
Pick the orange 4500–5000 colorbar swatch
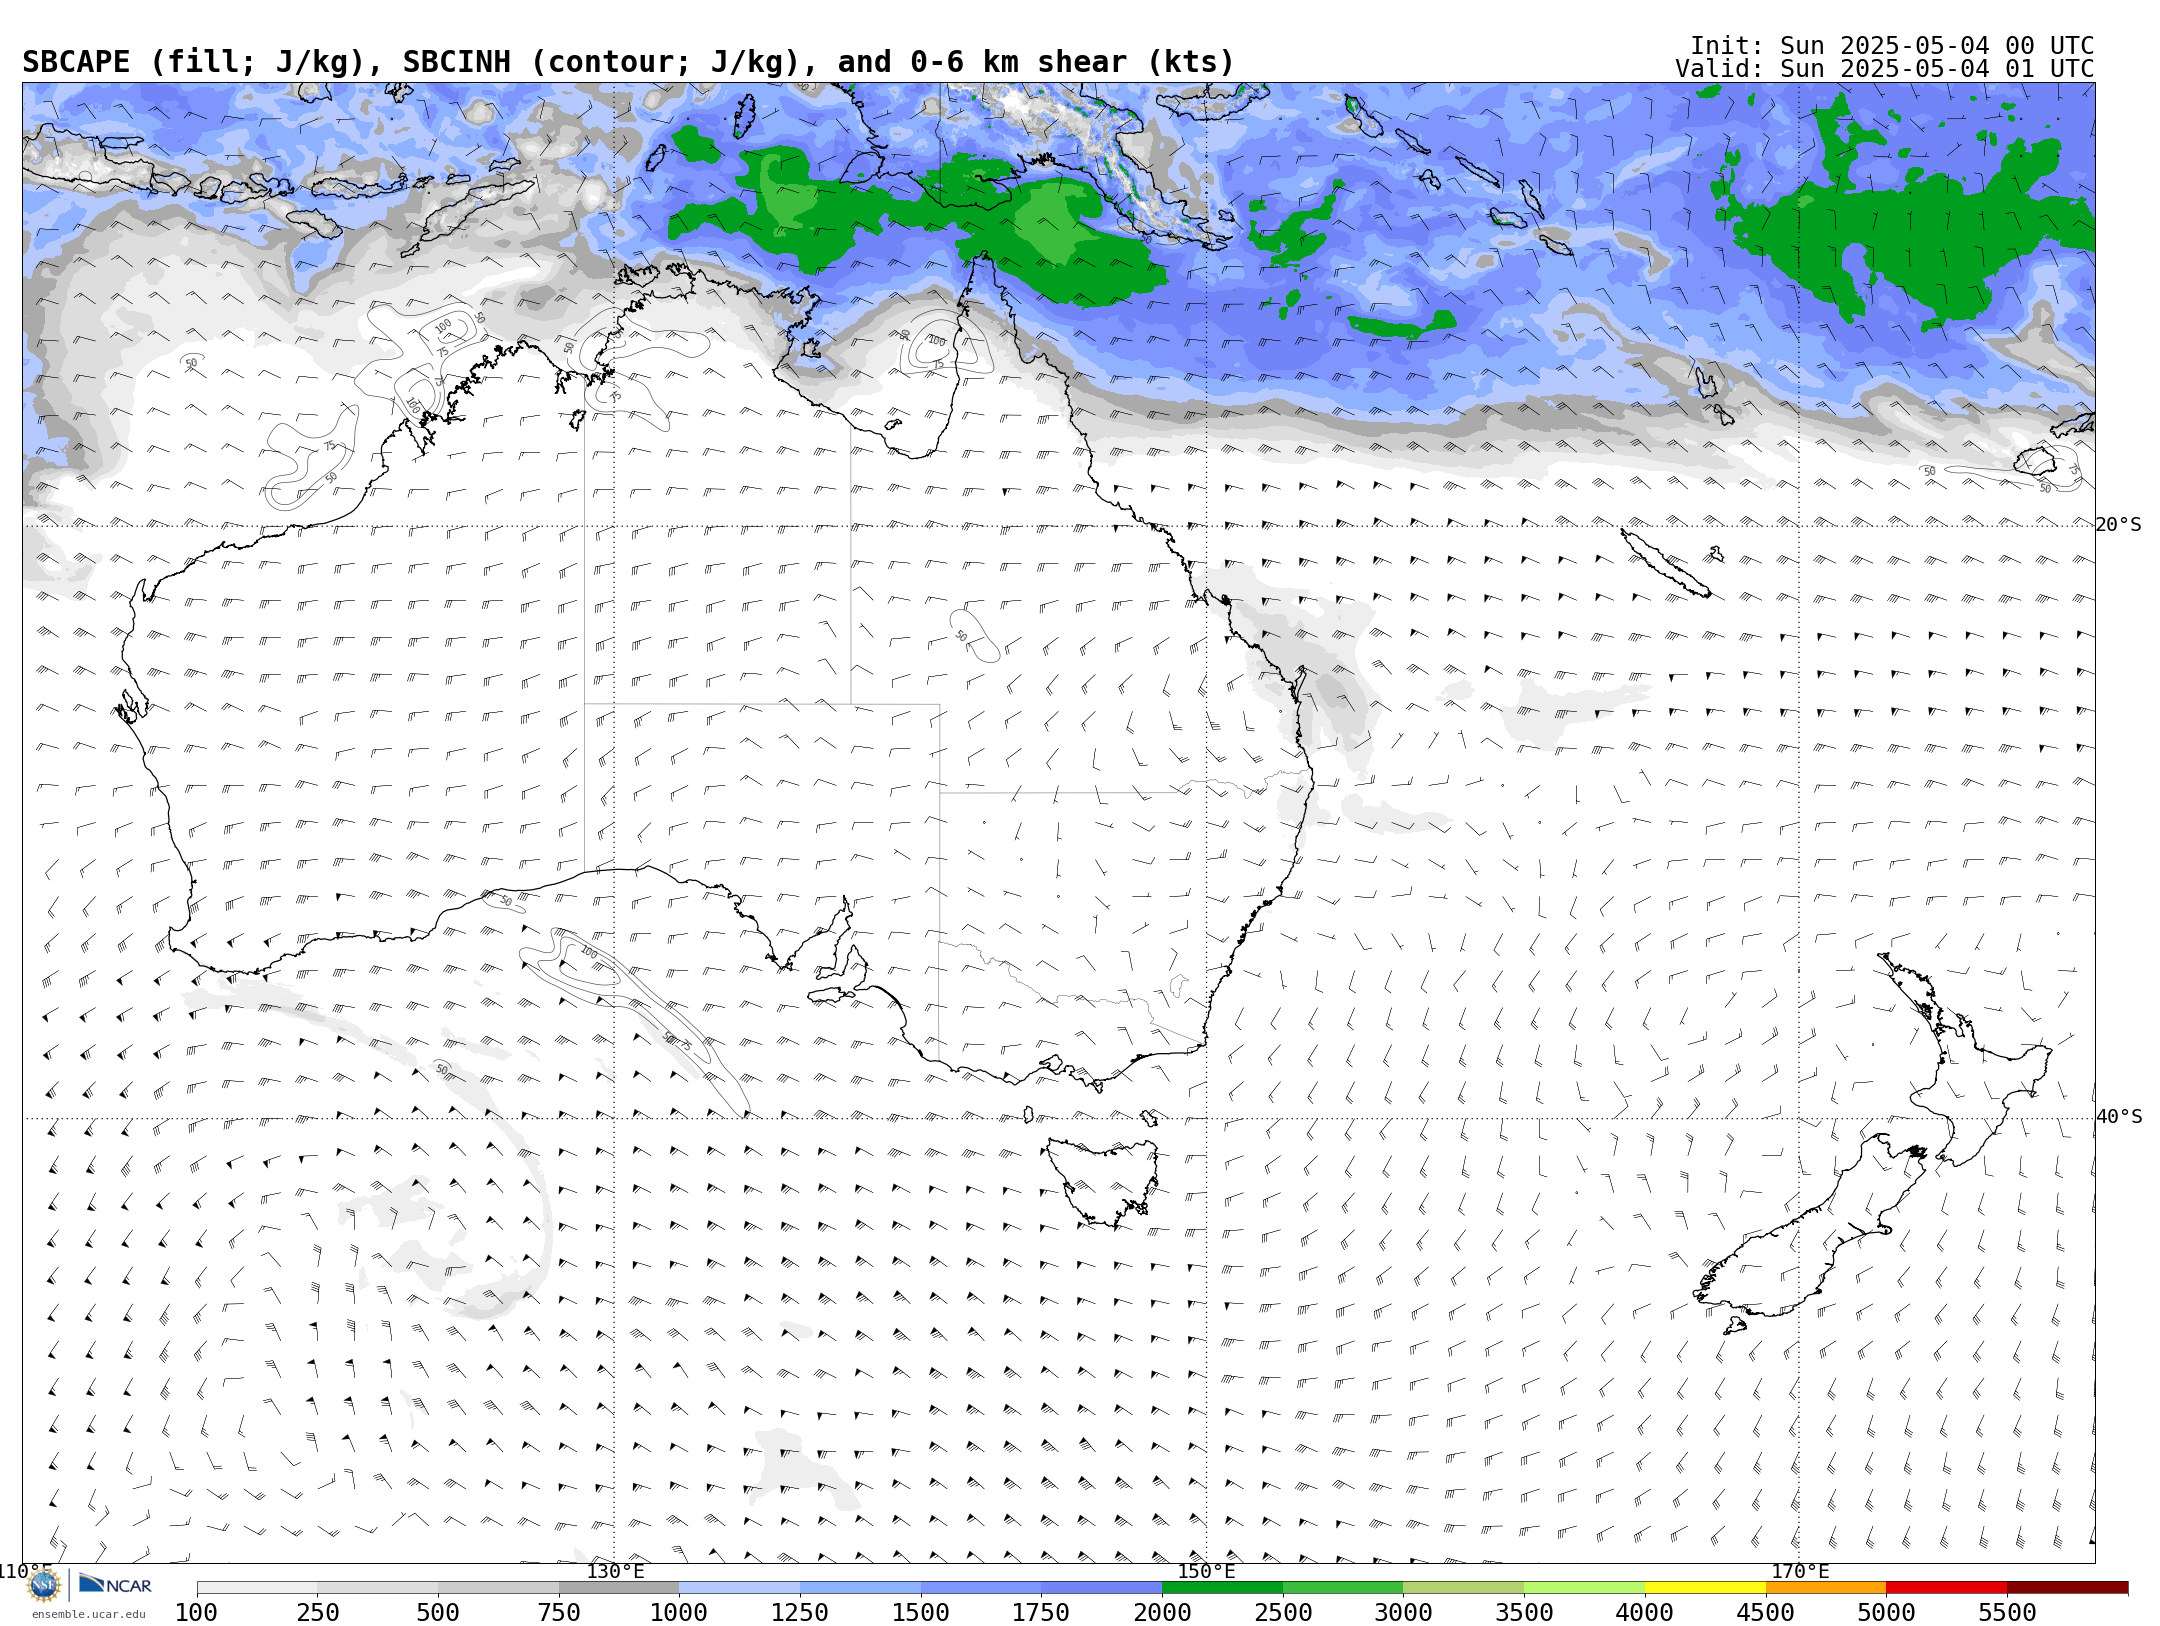[x=1826, y=1588]
